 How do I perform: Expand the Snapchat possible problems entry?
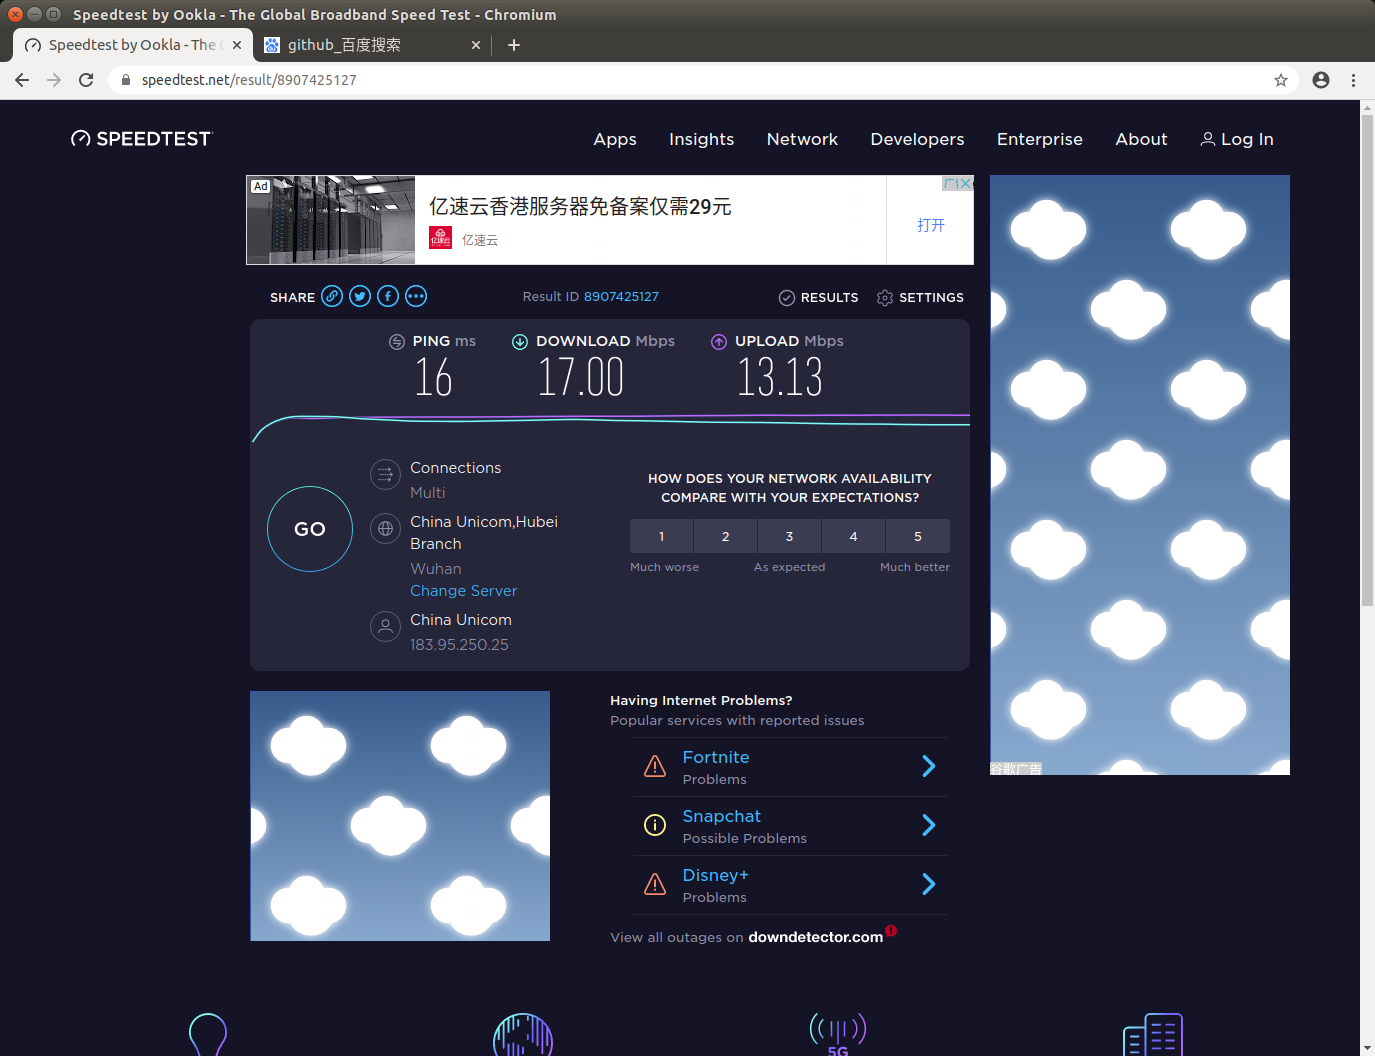928,825
